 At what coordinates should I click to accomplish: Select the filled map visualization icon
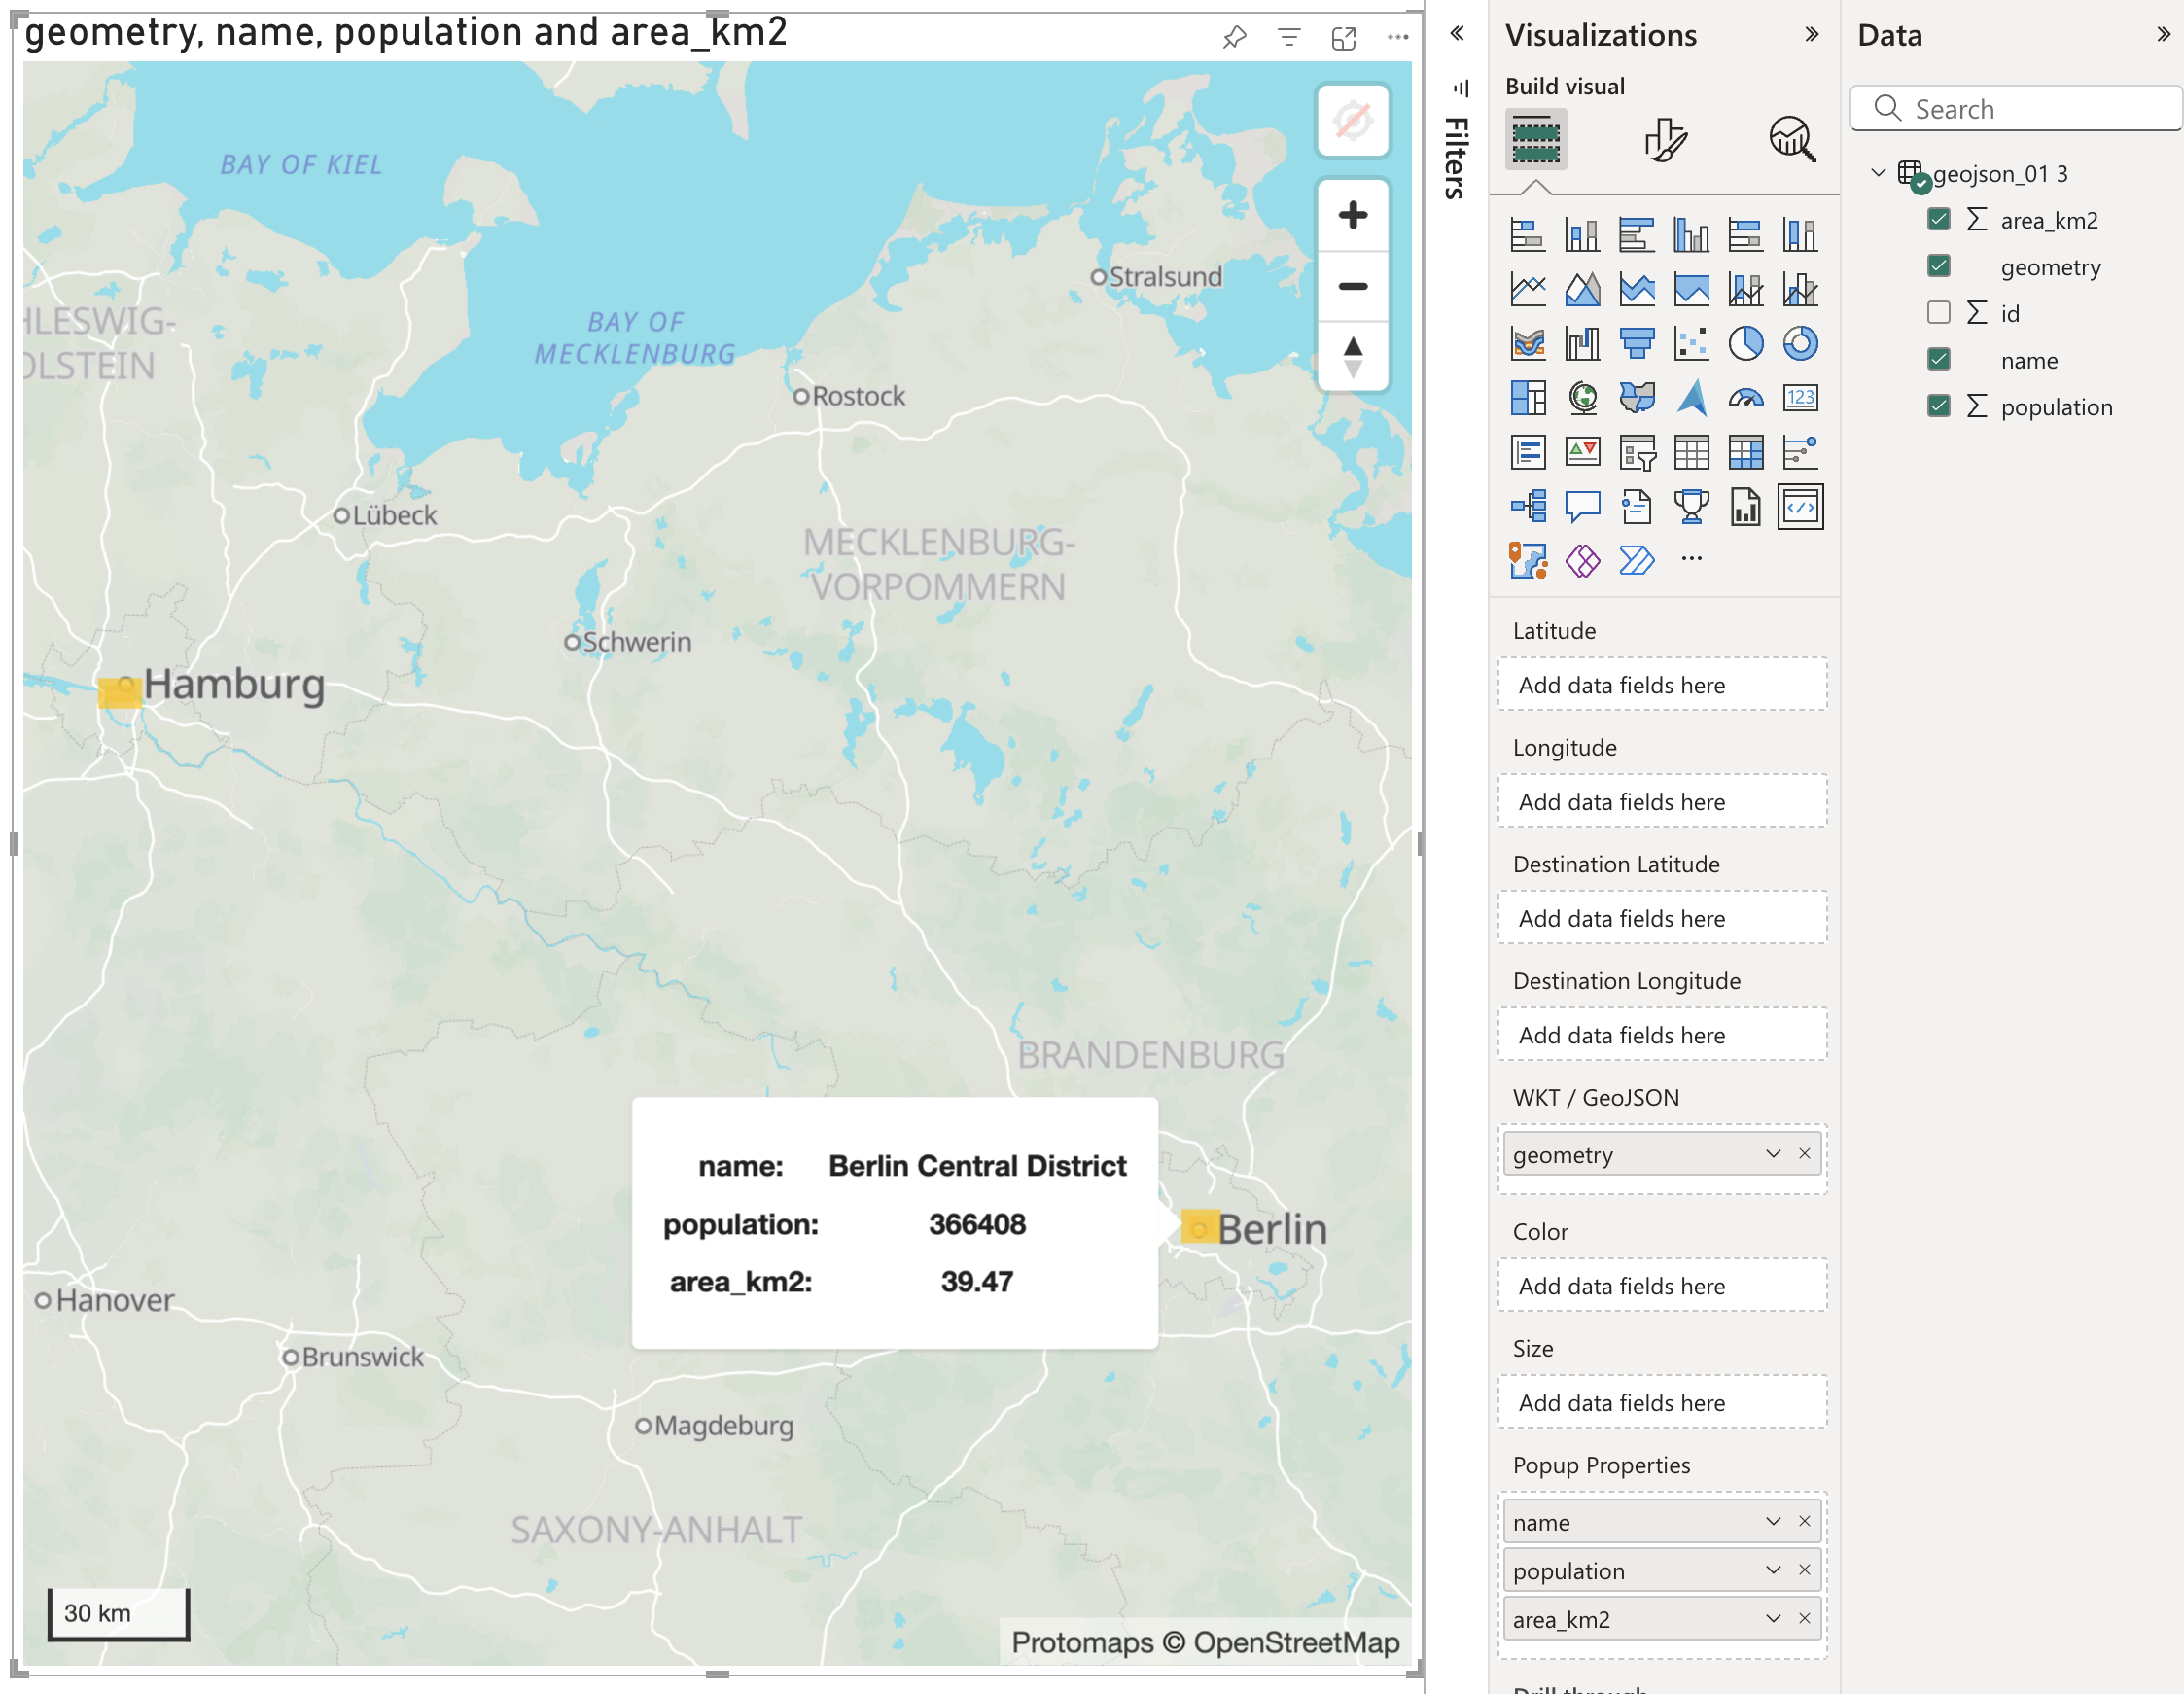click(1636, 397)
